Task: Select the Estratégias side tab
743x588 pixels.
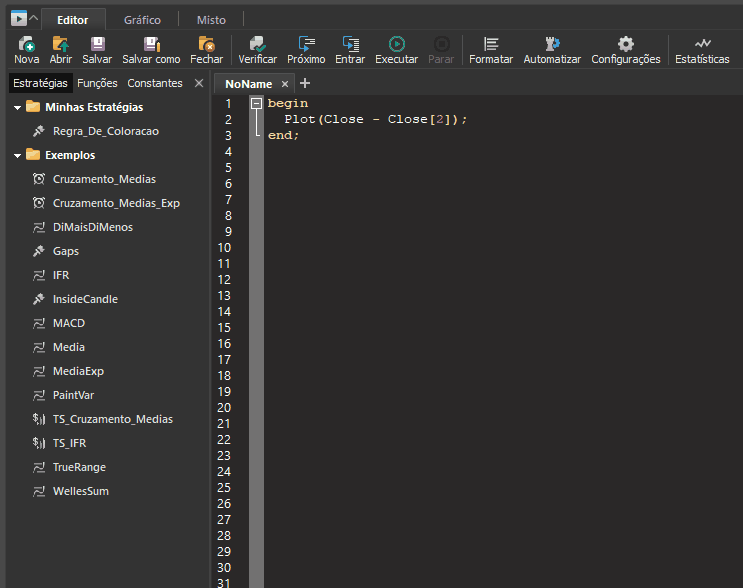Action: [x=40, y=83]
